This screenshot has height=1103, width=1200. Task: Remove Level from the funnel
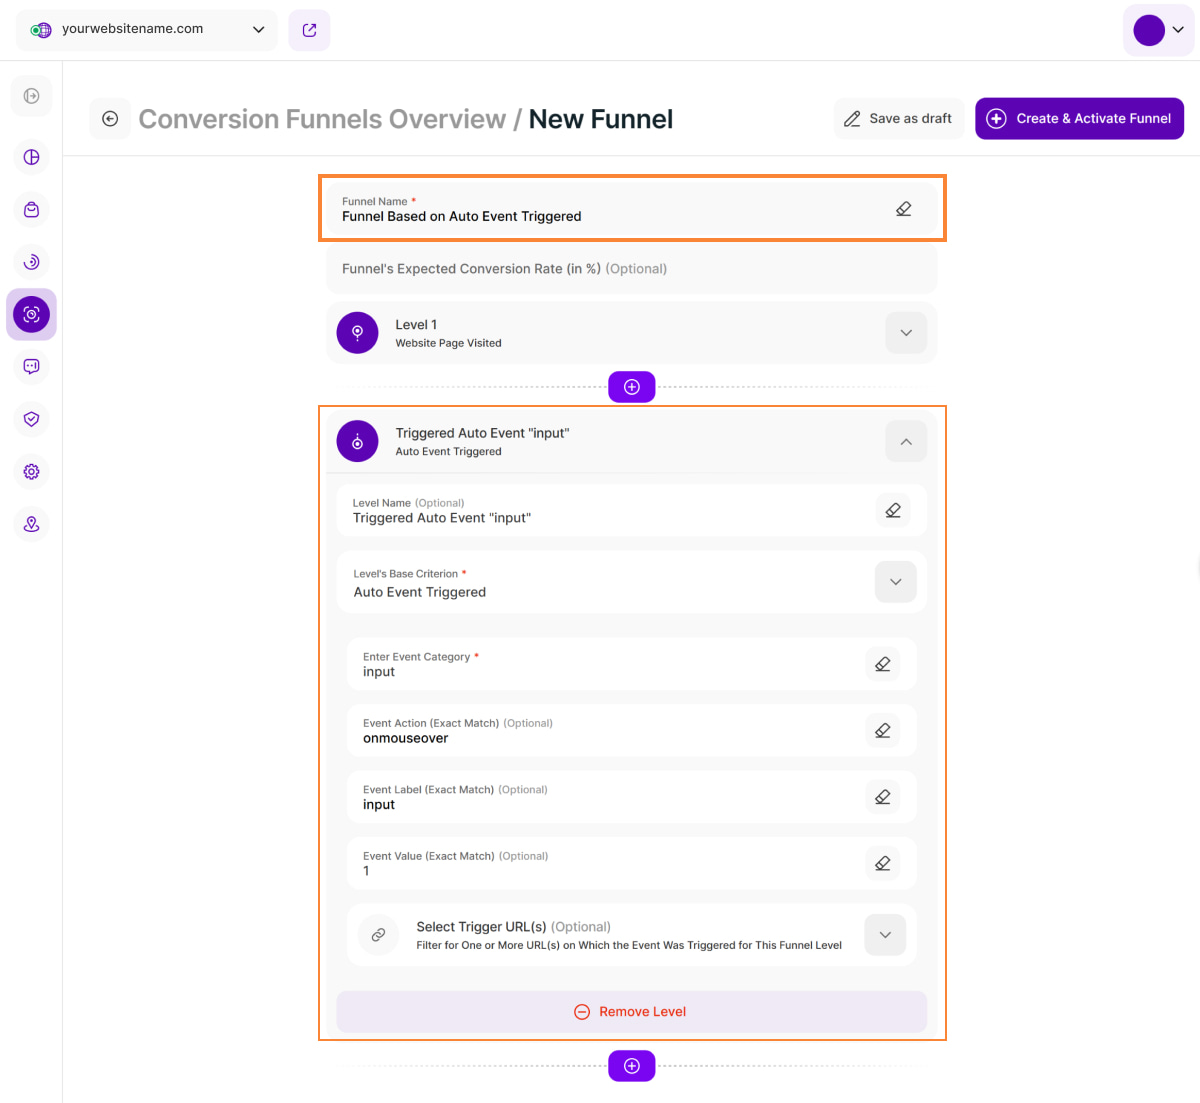pos(631,1012)
